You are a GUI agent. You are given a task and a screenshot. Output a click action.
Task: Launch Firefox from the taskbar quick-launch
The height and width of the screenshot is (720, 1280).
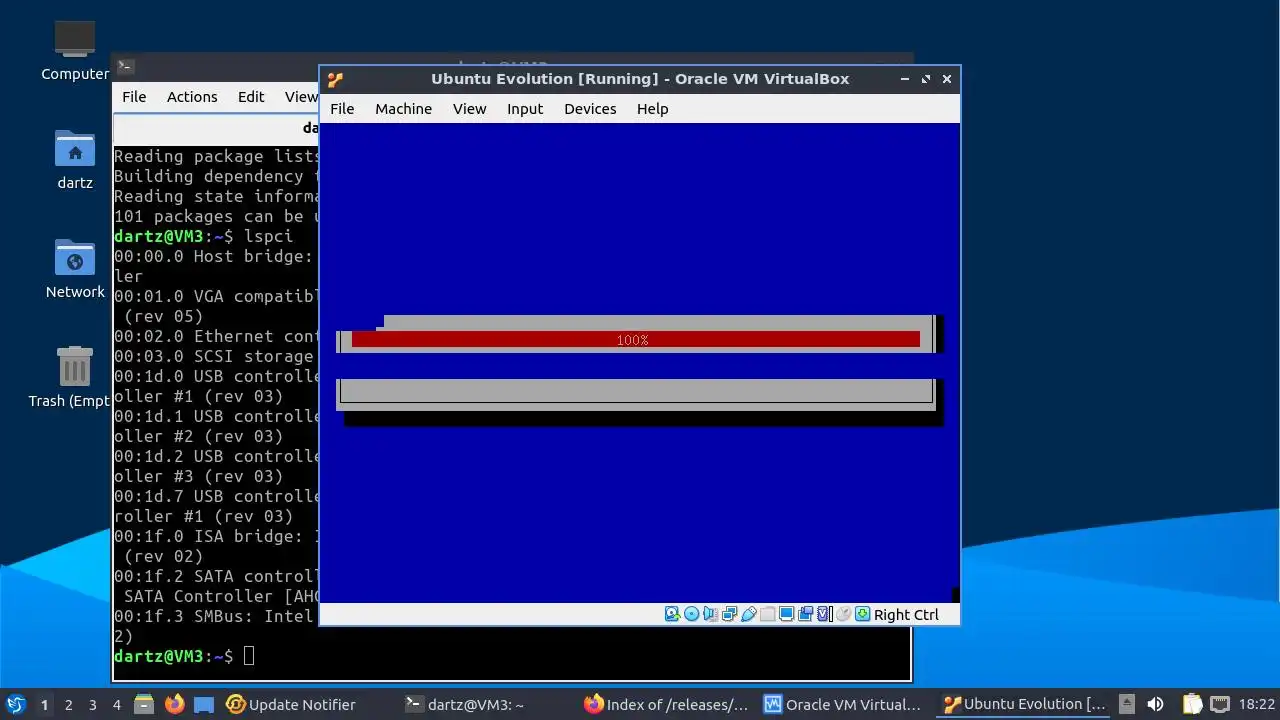point(174,704)
